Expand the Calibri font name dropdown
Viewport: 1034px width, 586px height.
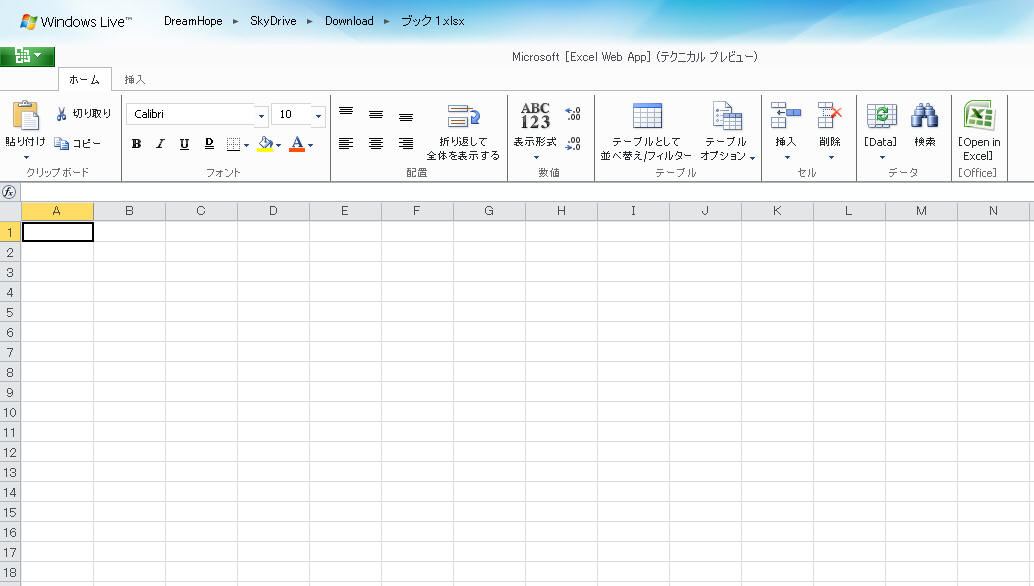pyautogui.click(x=261, y=115)
